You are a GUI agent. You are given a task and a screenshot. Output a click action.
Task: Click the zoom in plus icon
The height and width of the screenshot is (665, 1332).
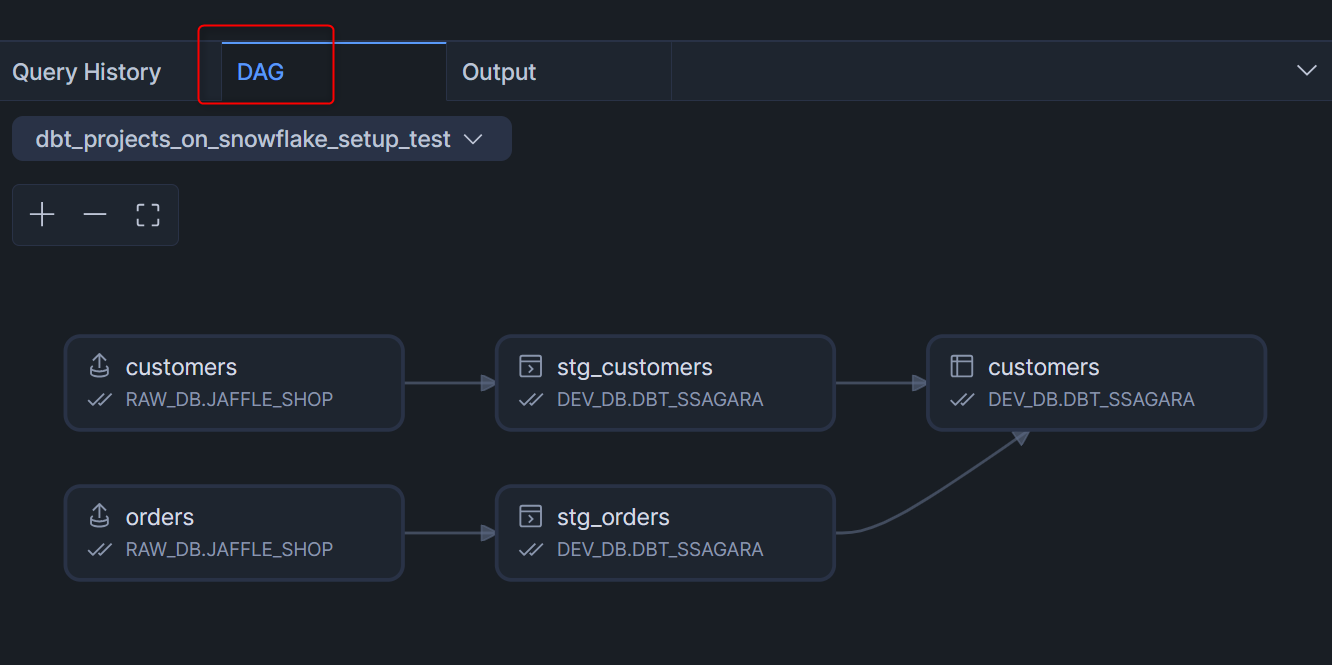coord(42,214)
